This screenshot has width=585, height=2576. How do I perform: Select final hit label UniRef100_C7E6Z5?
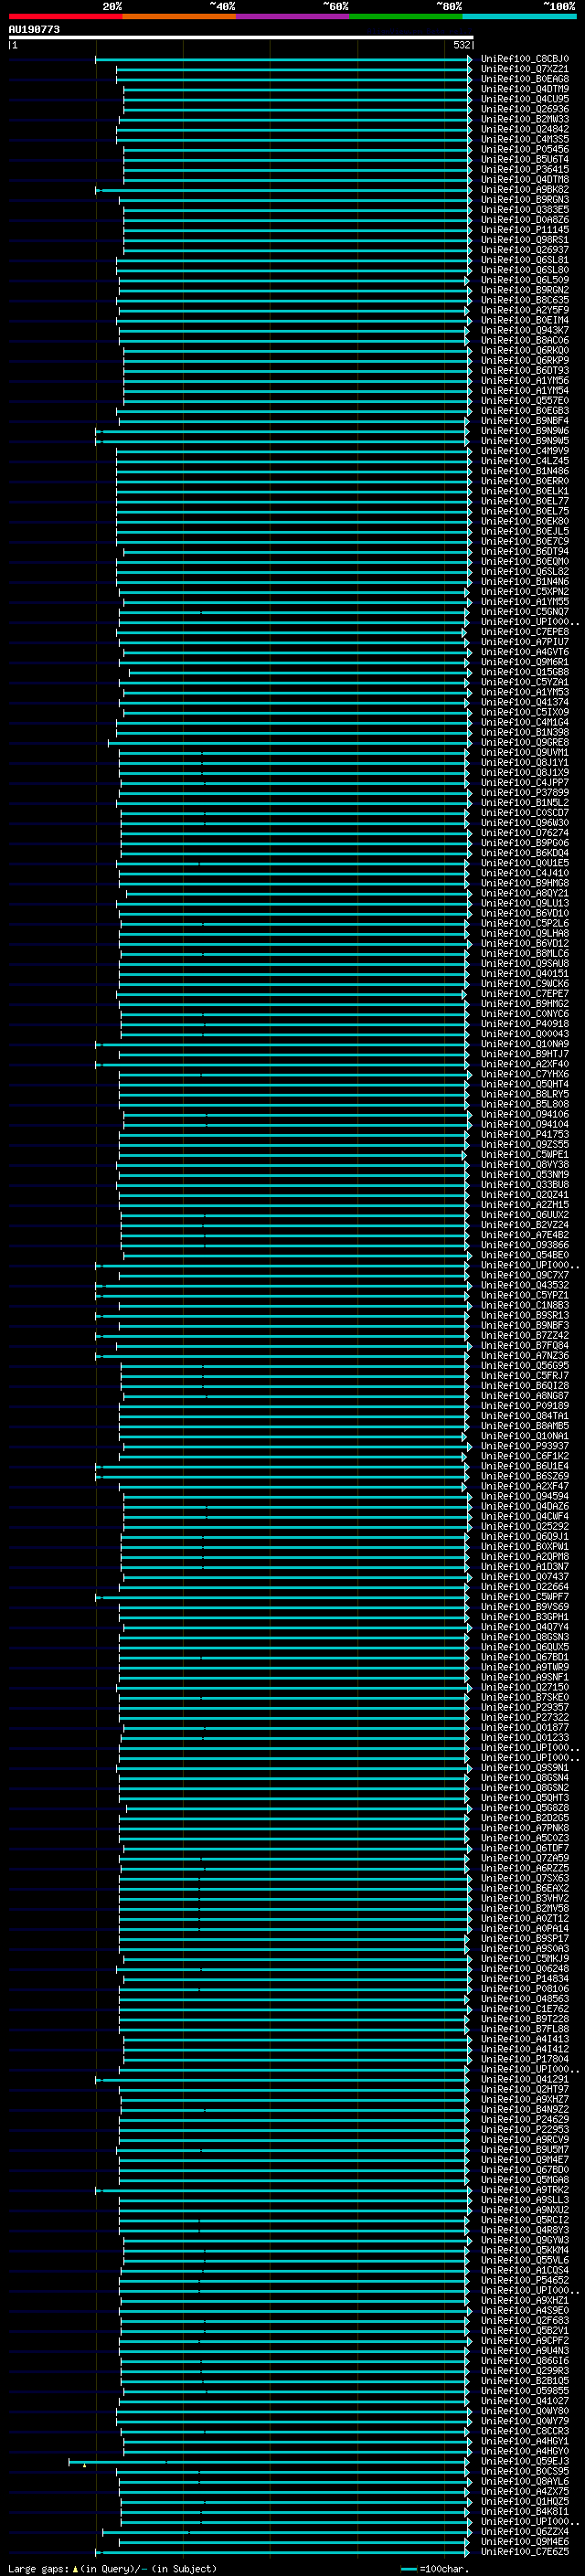pyautogui.click(x=525, y=2551)
